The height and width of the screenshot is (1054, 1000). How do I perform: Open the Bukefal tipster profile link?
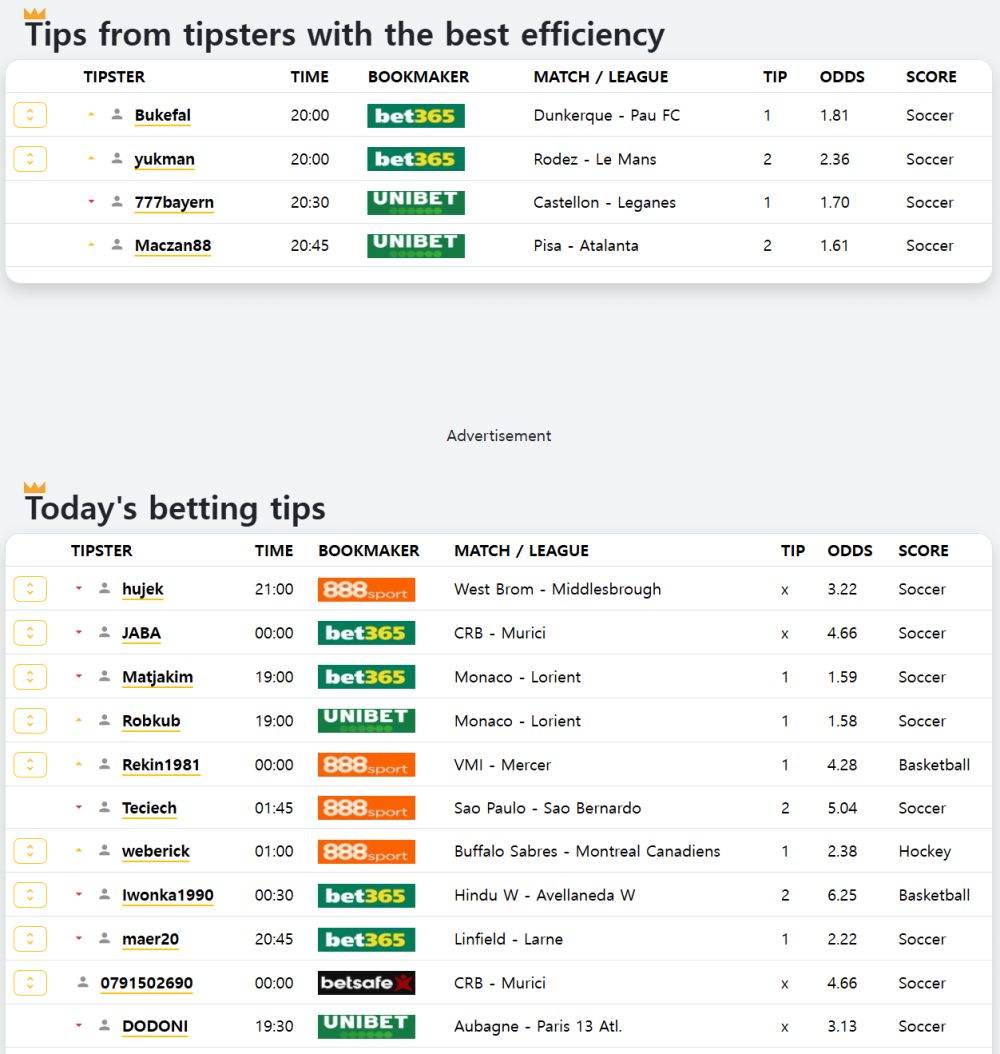pyautogui.click(x=163, y=116)
